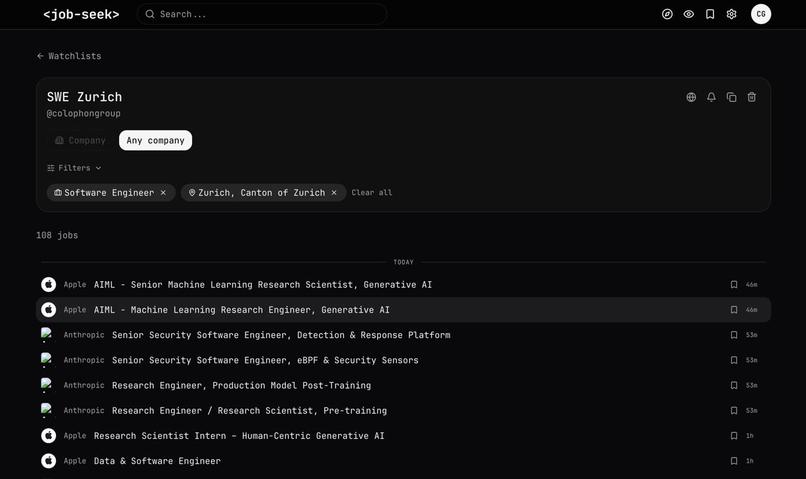Screen dimensions: 806x479
Task: Open saved jobs bookmark icon in header
Action: click(710, 14)
